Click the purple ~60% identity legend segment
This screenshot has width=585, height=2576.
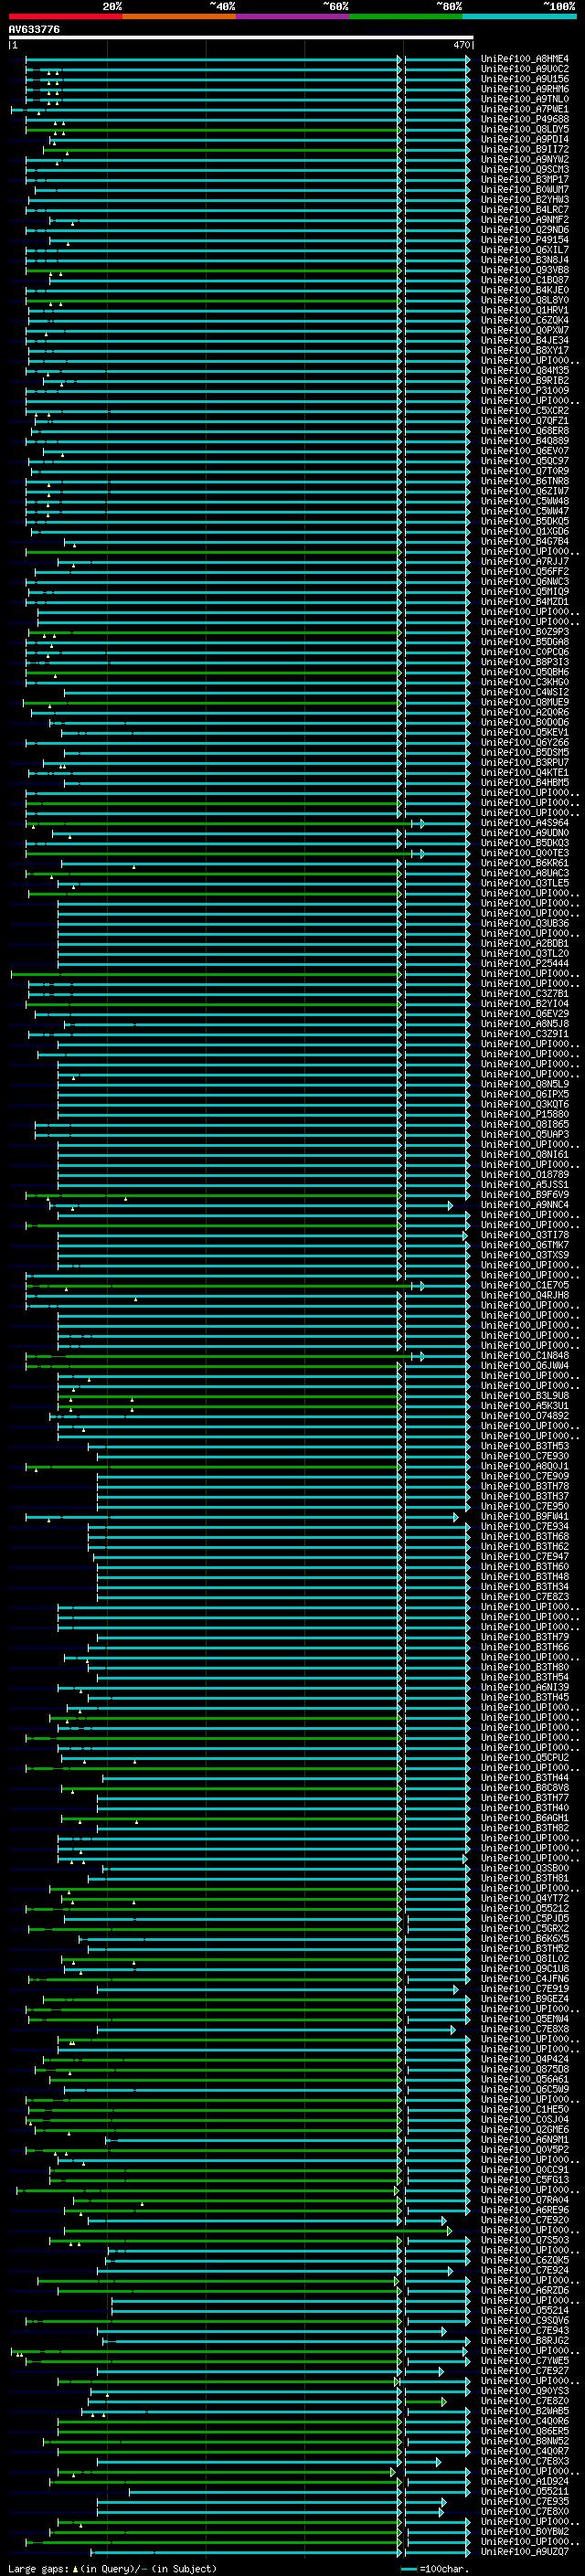point(293,17)
